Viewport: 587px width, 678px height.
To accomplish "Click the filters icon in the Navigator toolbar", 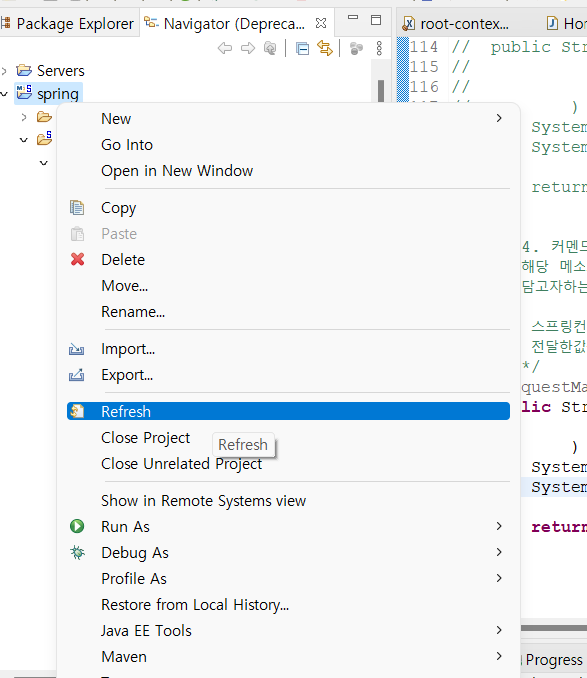I will coord(356,48).
